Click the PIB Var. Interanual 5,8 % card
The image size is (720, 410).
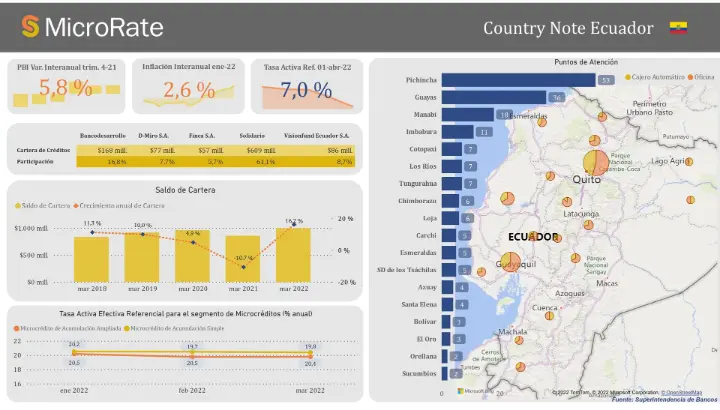[x=67, y=86]
